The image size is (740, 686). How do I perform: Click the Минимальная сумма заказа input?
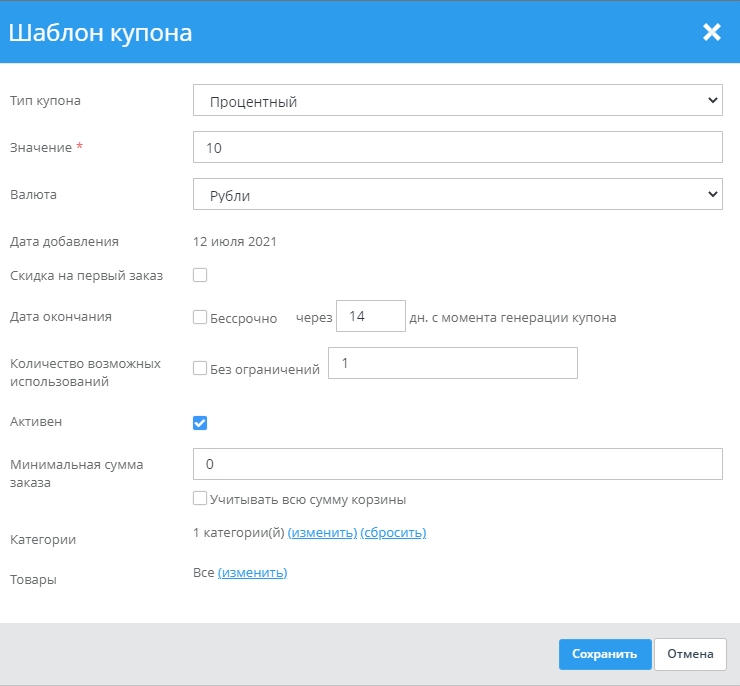point(457,464)
